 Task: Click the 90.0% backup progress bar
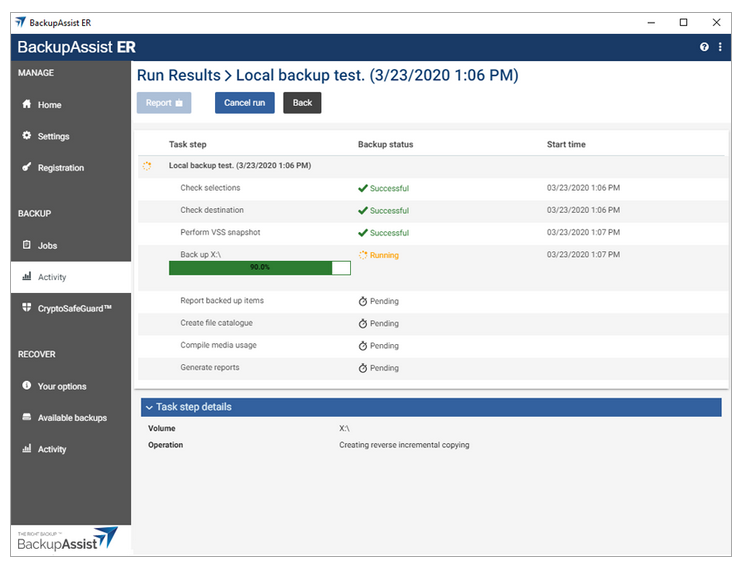tap(259, 268)
